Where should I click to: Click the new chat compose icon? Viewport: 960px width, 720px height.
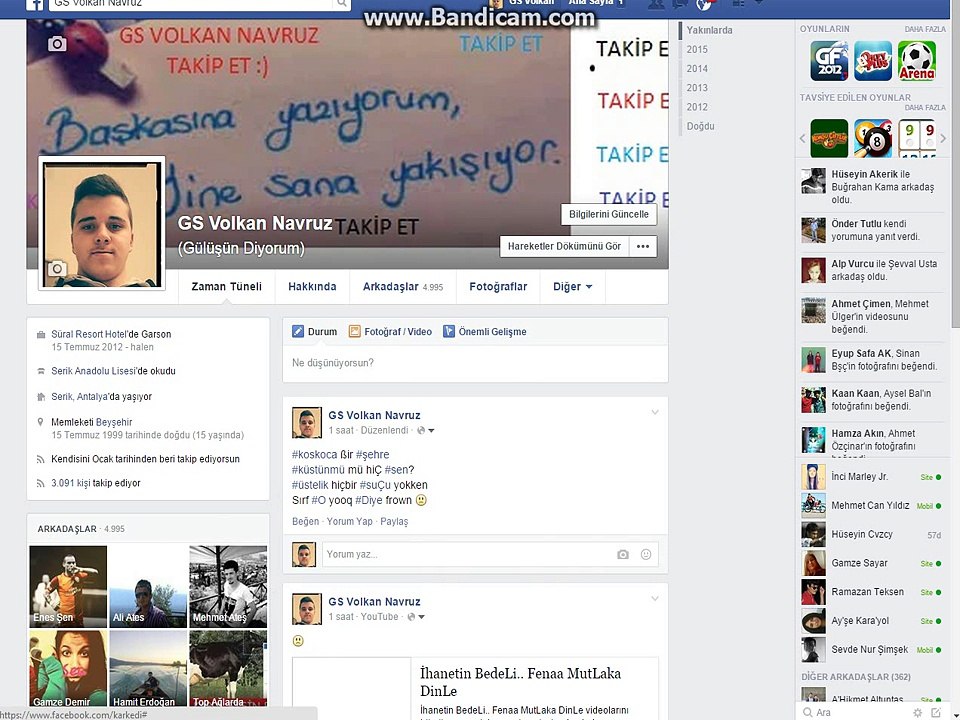click(936, 713)
